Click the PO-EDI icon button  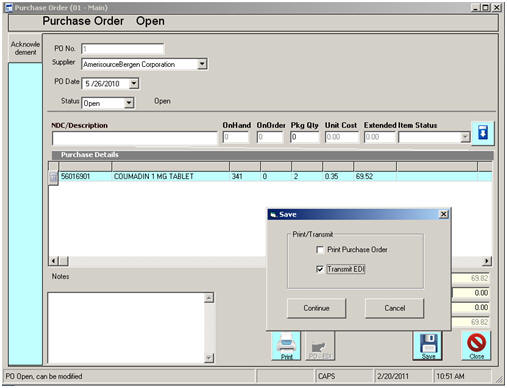coord(320,346)
